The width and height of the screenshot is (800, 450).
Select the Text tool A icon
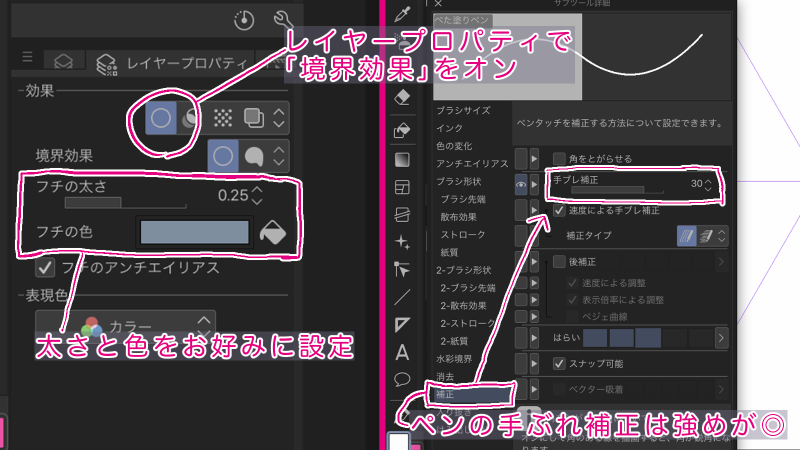[x=402, y=352]
